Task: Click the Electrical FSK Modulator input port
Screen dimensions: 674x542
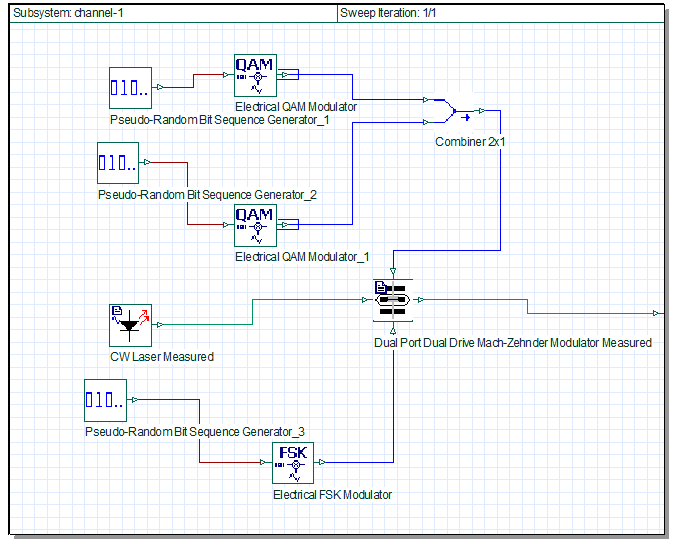Action: [x=263, y=462]
